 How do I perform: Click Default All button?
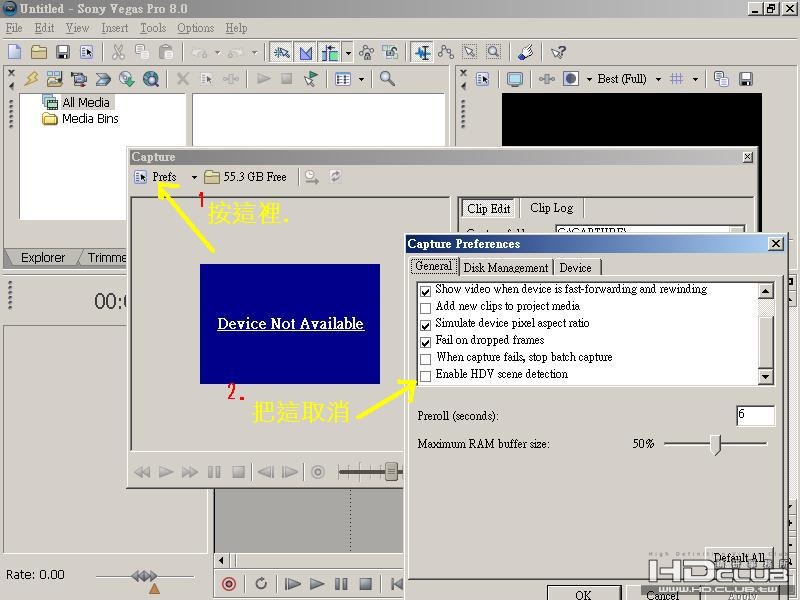coord(739,558)
